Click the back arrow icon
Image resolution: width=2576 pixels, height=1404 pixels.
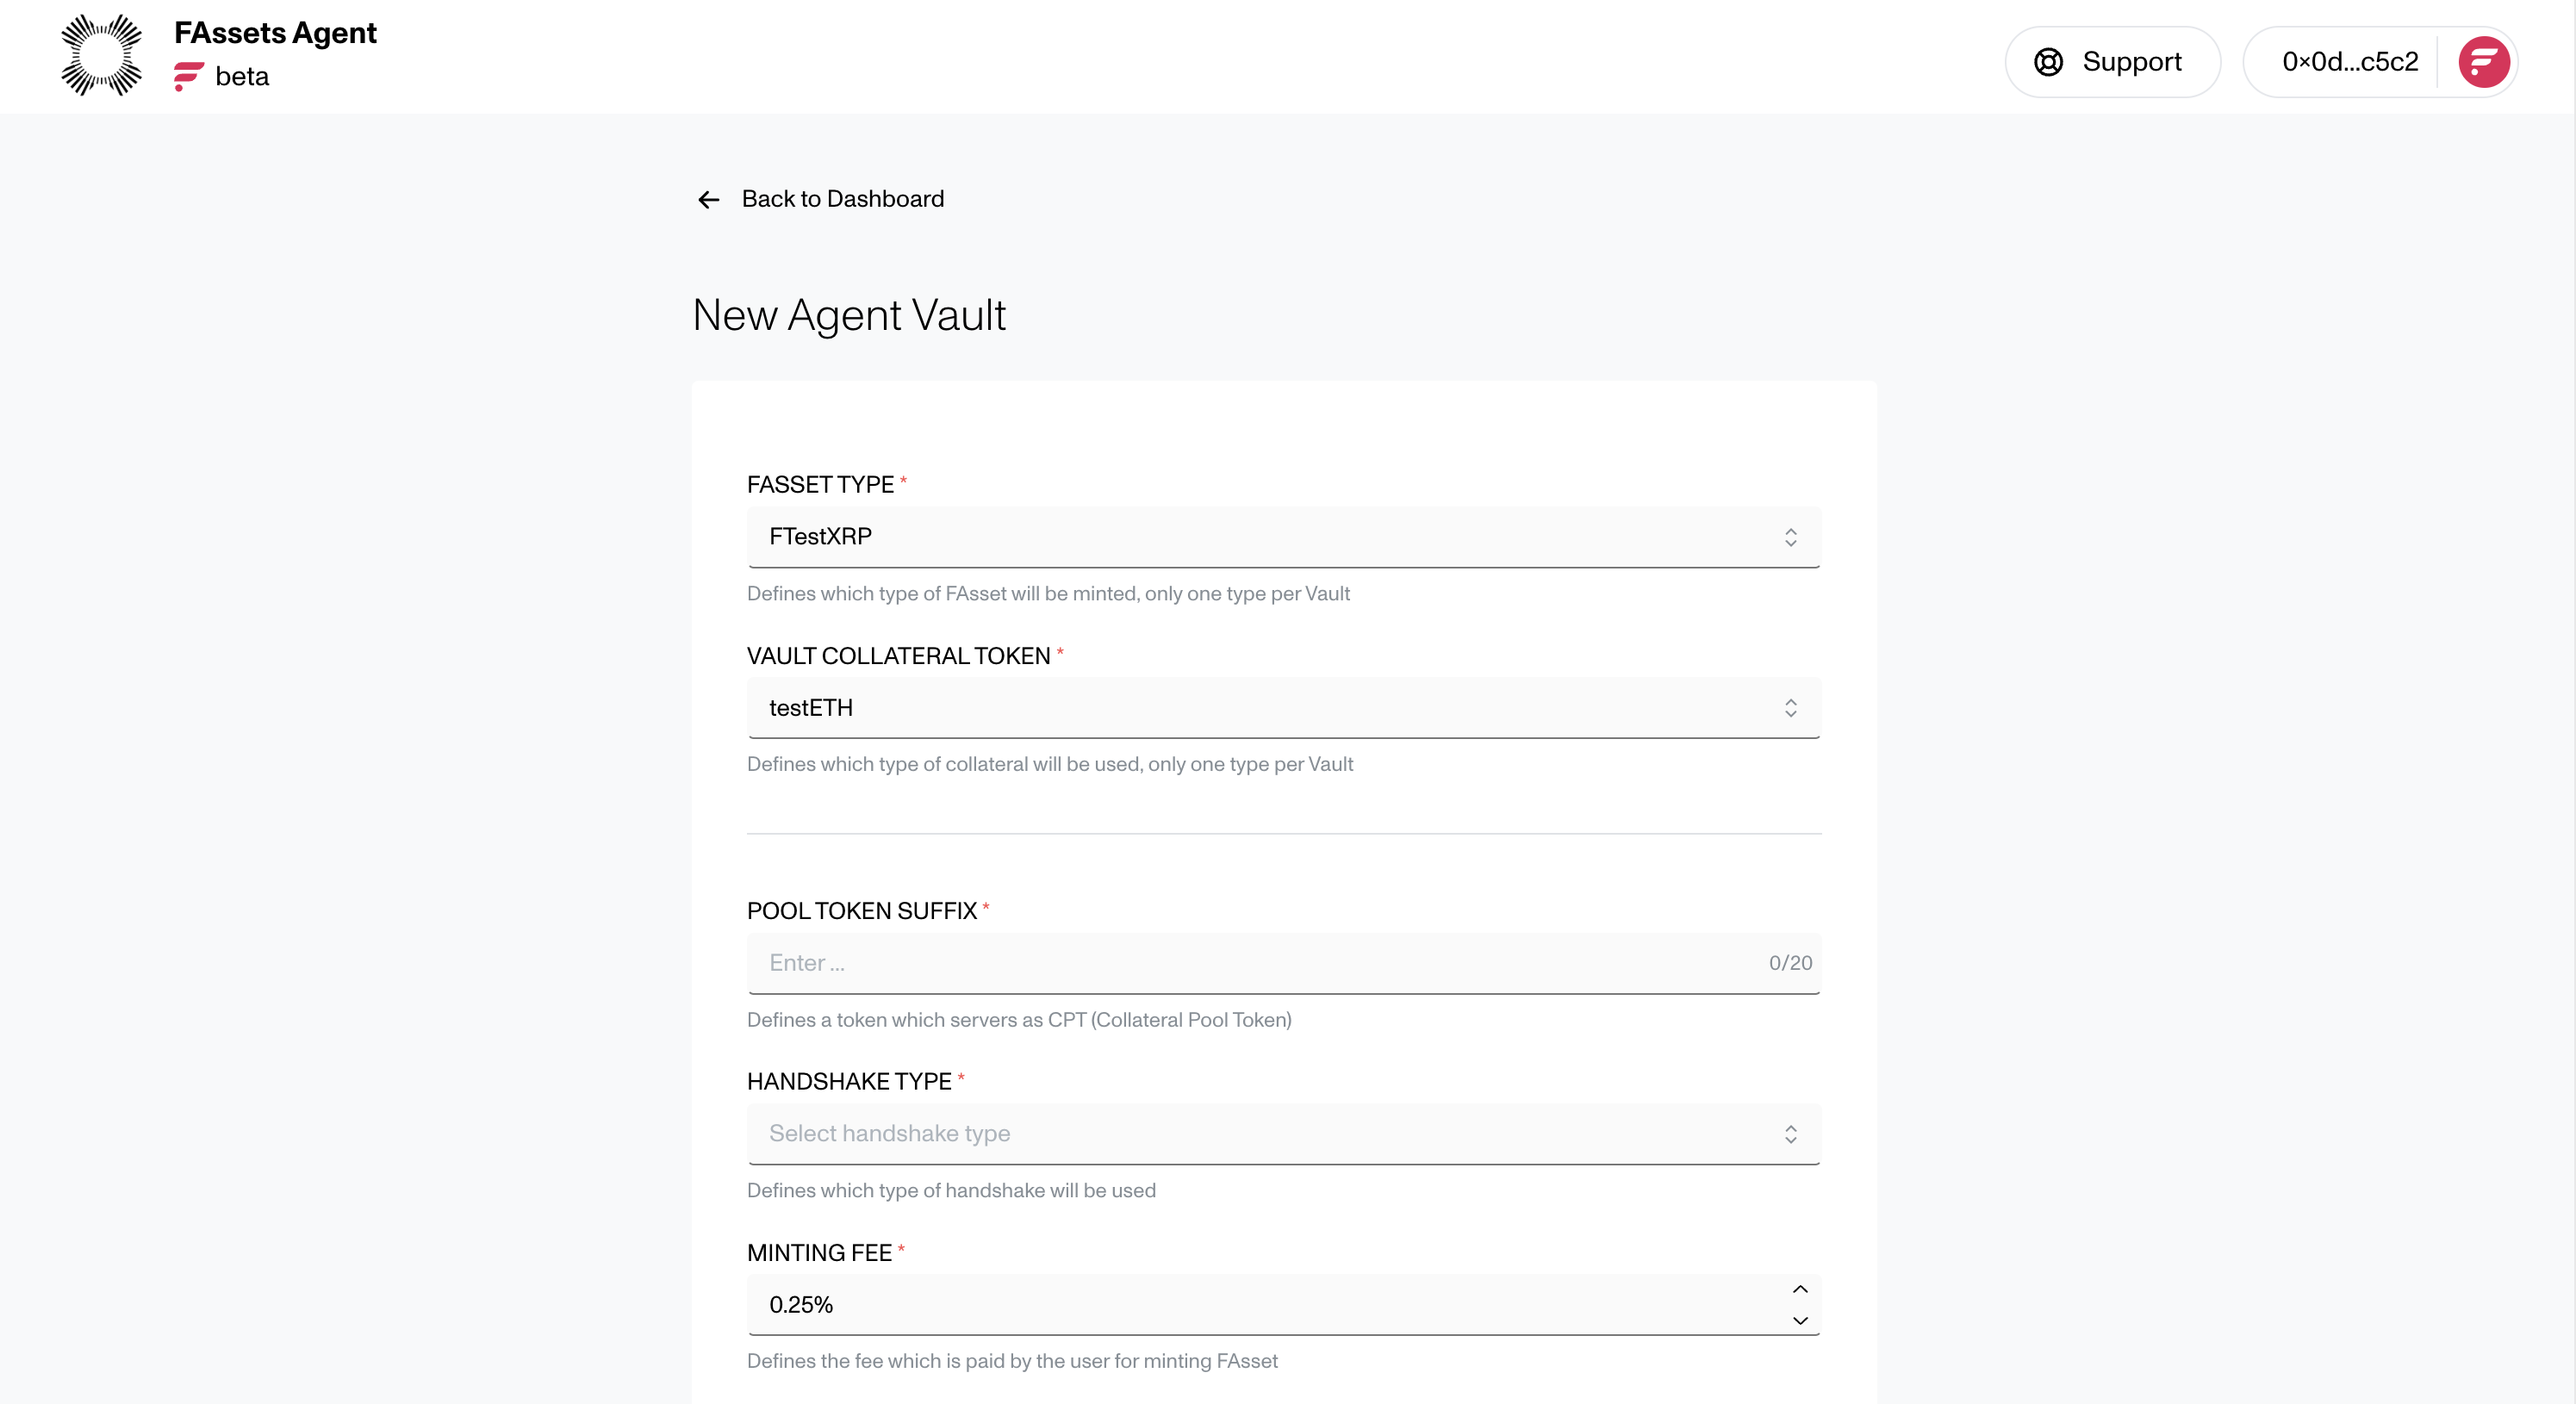pos(708,200)
